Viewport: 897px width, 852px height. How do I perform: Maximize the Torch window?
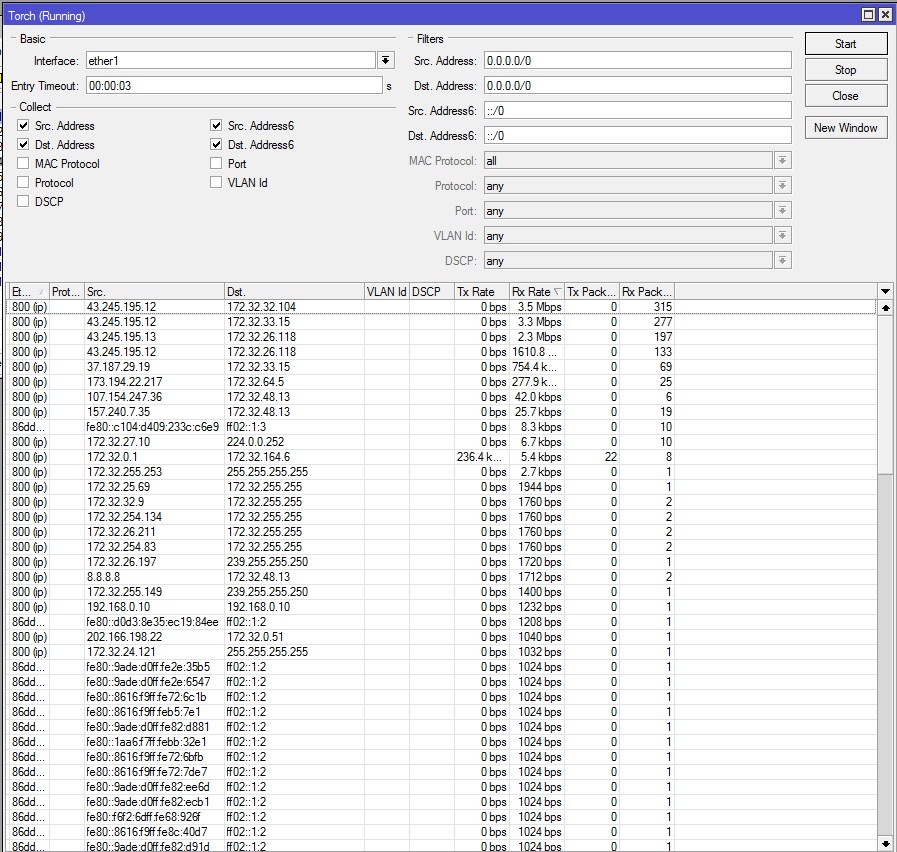[x=868, y=15]
